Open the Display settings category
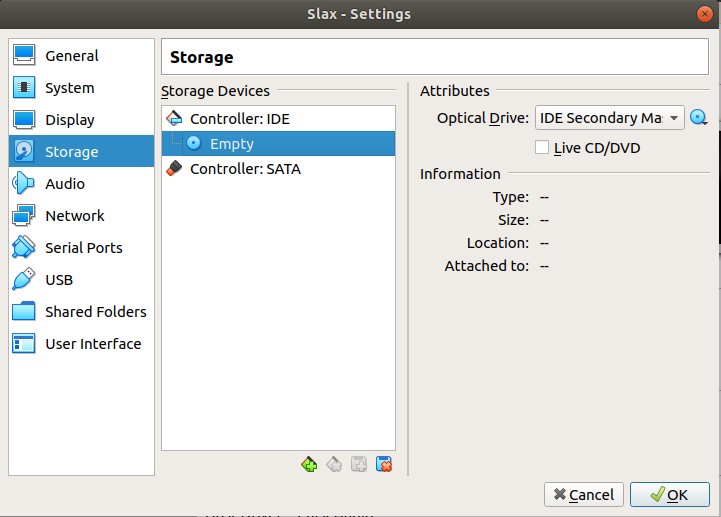Image resolution: width=721 pixels, height=517 pixels. point(81,120)
